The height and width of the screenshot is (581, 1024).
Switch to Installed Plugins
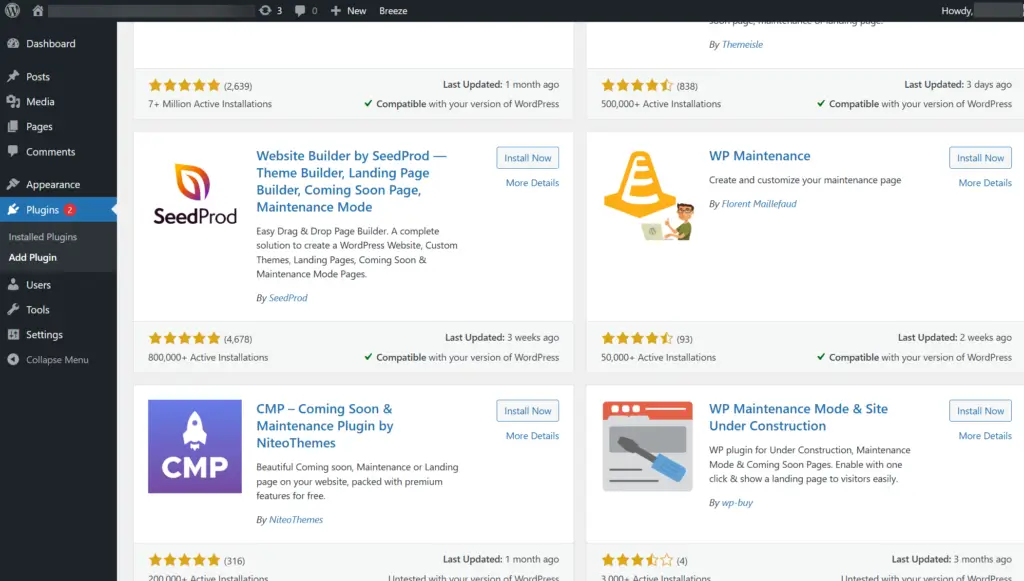coord(44,239)
